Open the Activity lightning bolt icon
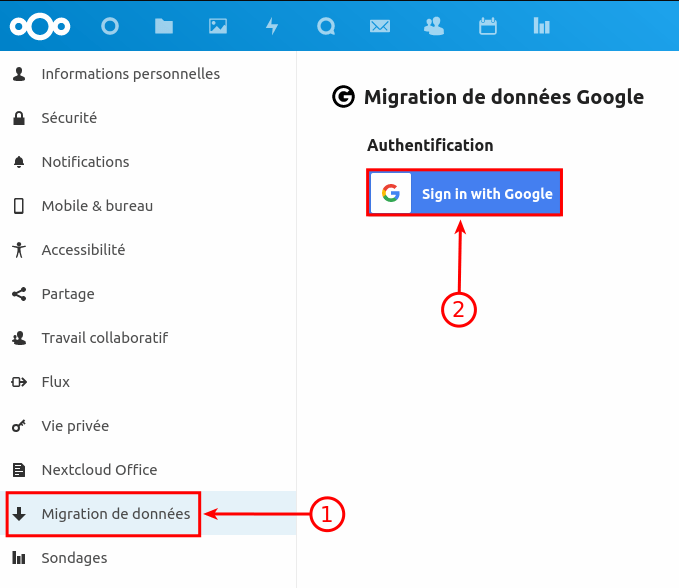 (272, 26)
